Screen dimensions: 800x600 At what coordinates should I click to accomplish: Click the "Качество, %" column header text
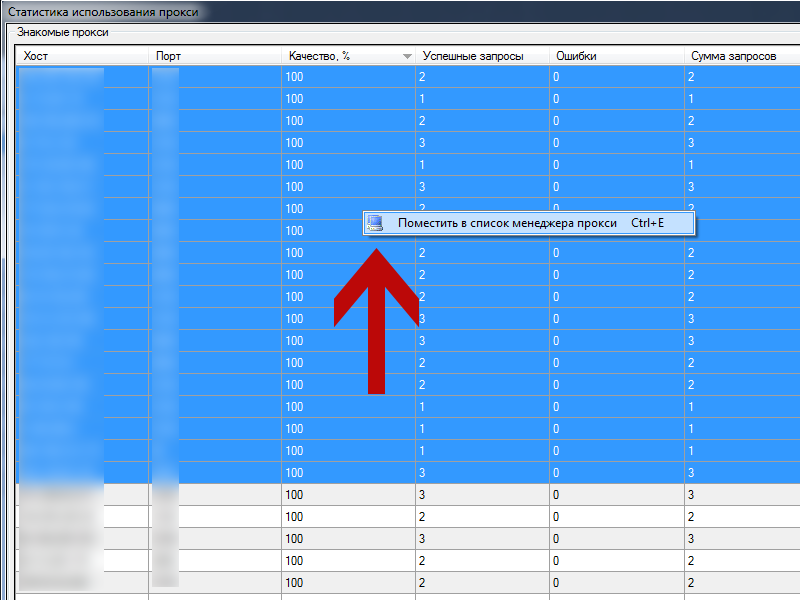click(x=318, y=56)
